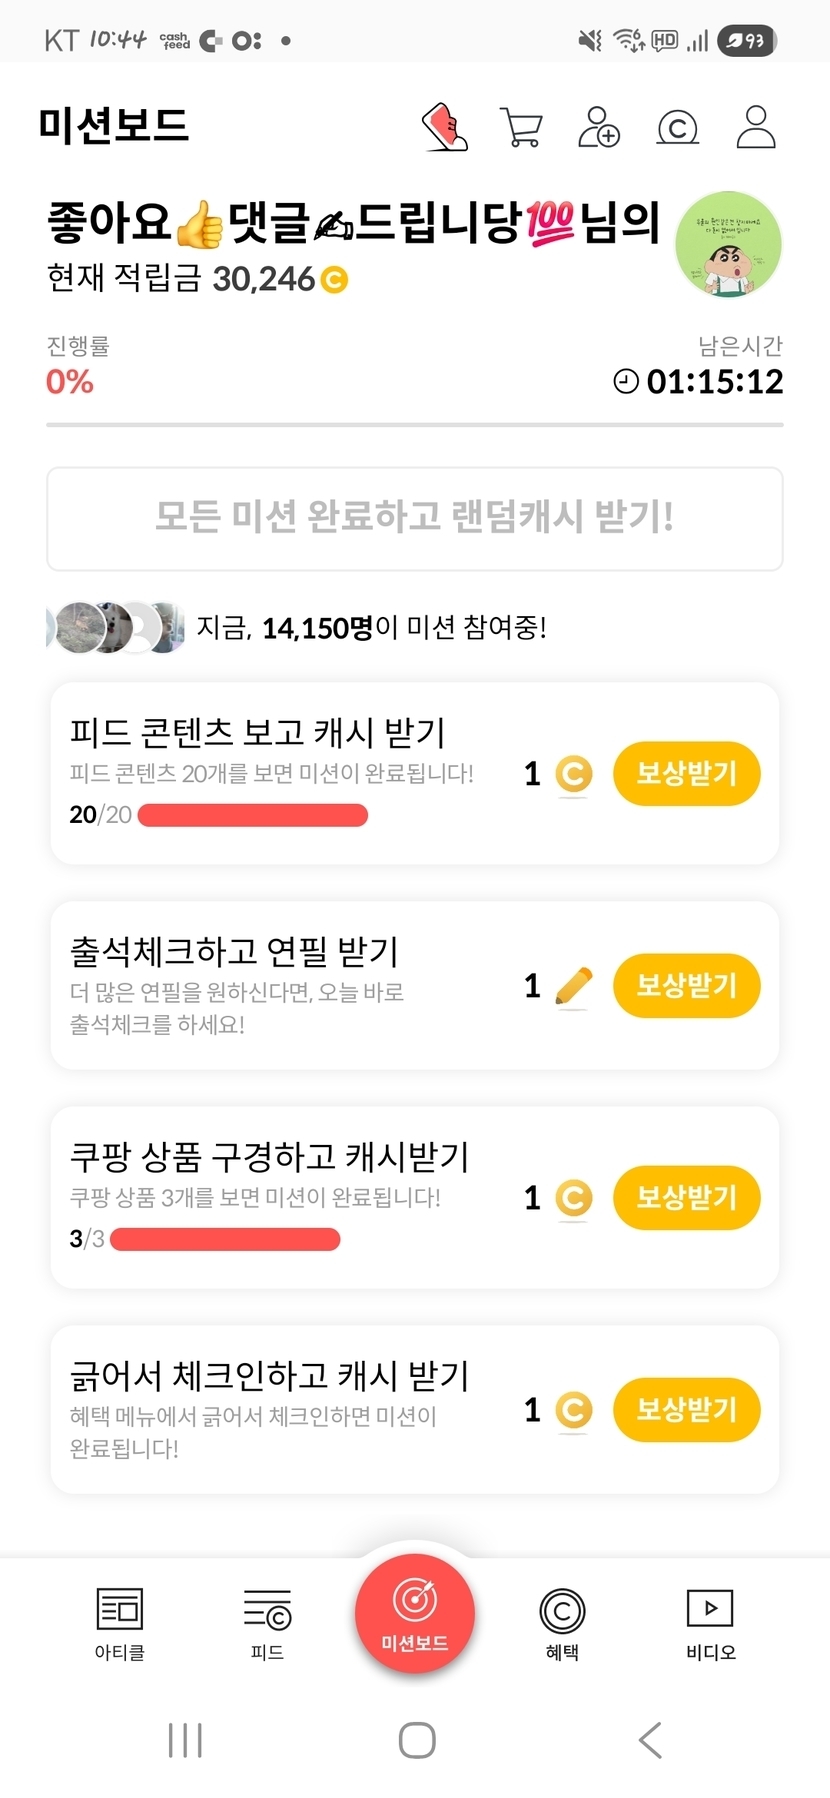Claim pencil reward for 출석체크 mission
The image size is (830, 1798).
tap(686, 986)
